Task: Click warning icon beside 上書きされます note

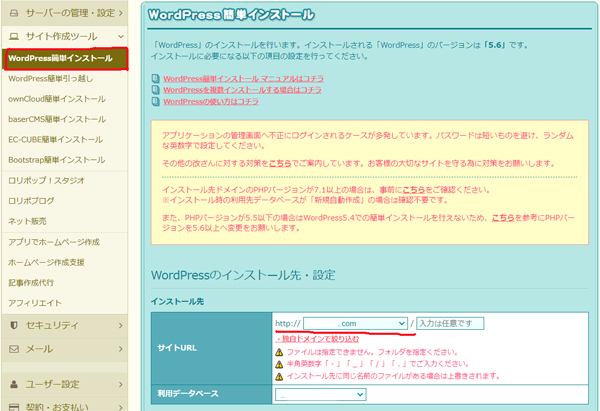Action: click(279, 377)
